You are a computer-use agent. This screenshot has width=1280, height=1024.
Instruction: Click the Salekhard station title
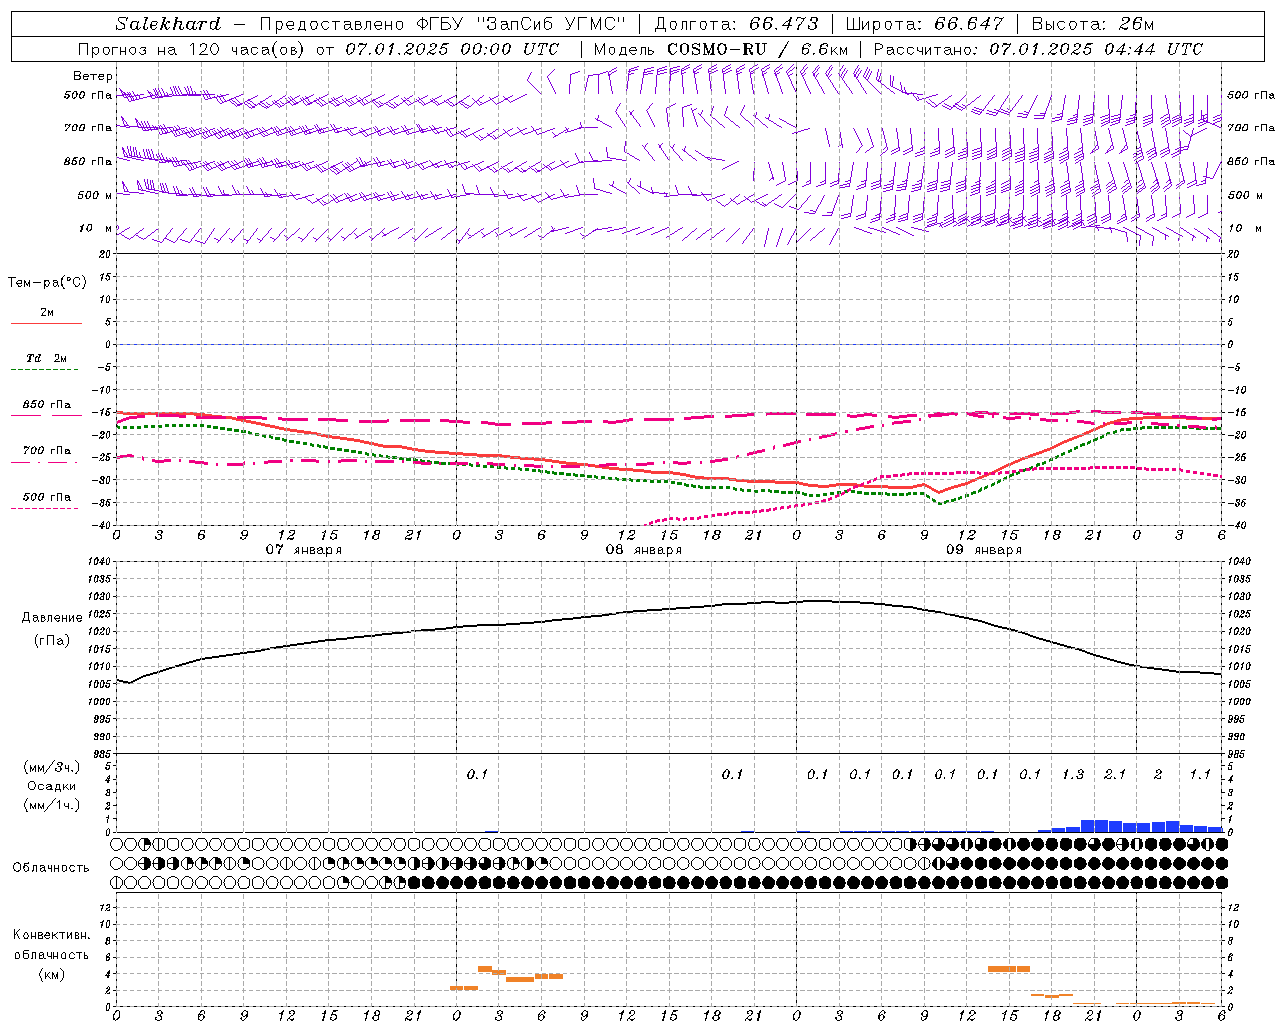click(168, 24)
